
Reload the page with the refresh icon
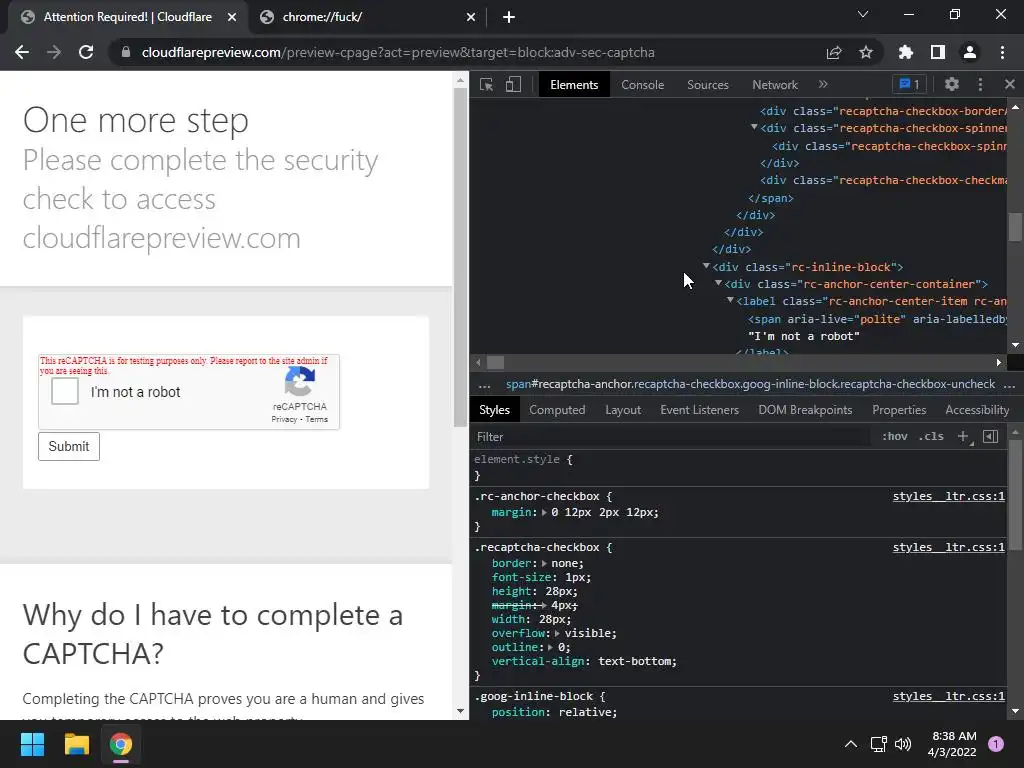pos(86,52)
